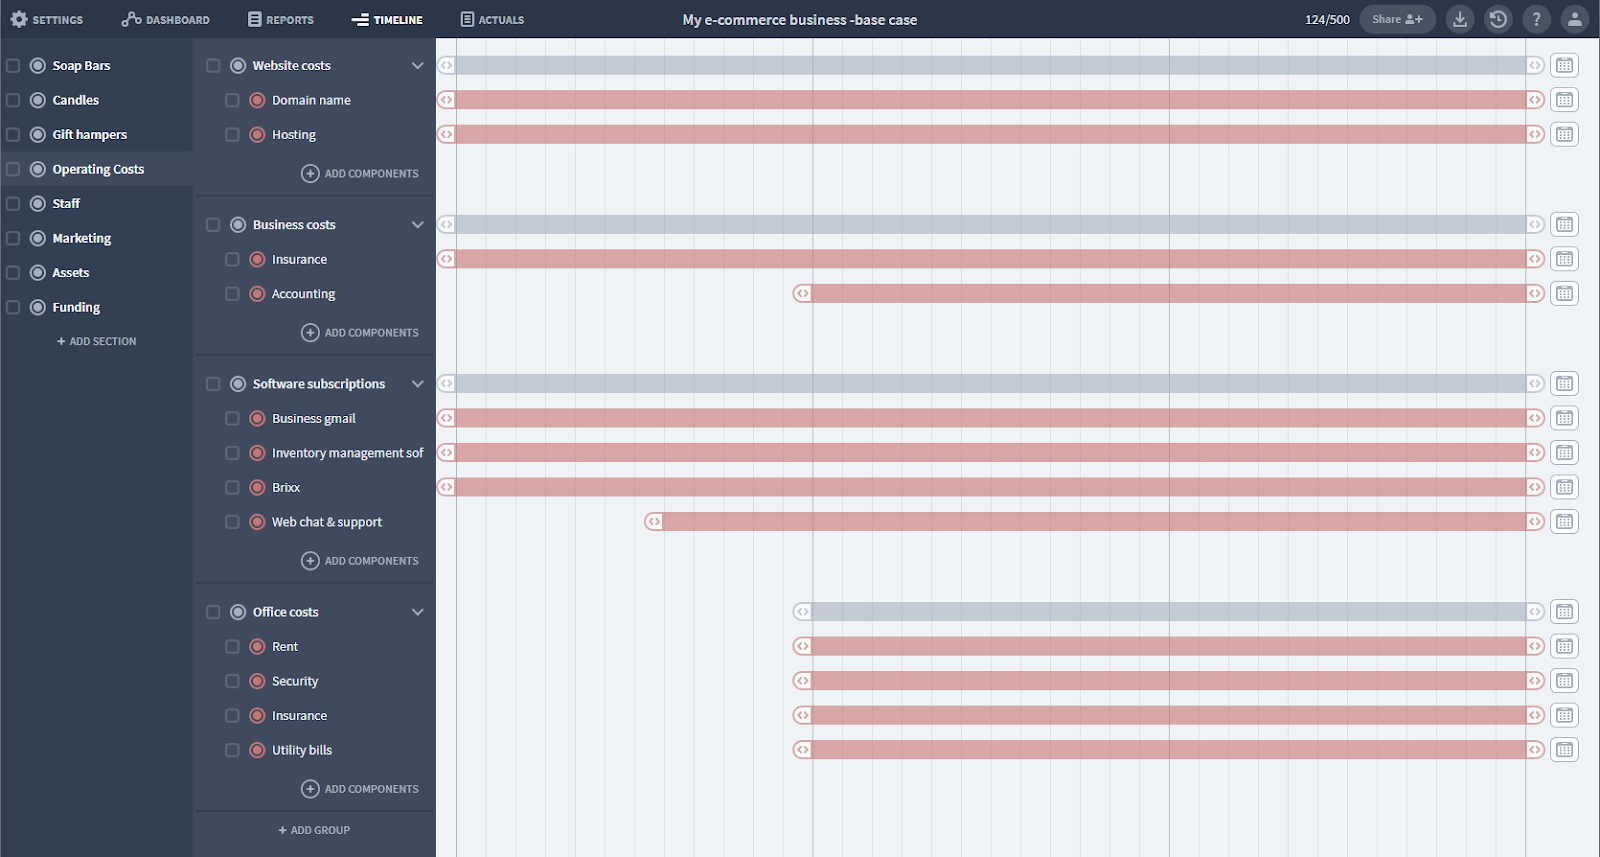The height and width of the screenshot is (857, 1600).
Task: Tick the Accounting checkbox
Action: [x=232, y=293]
